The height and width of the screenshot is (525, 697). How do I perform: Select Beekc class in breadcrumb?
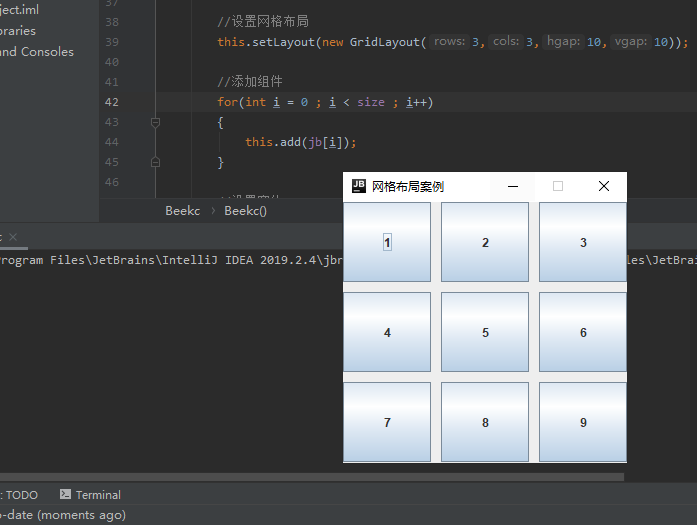183,211
